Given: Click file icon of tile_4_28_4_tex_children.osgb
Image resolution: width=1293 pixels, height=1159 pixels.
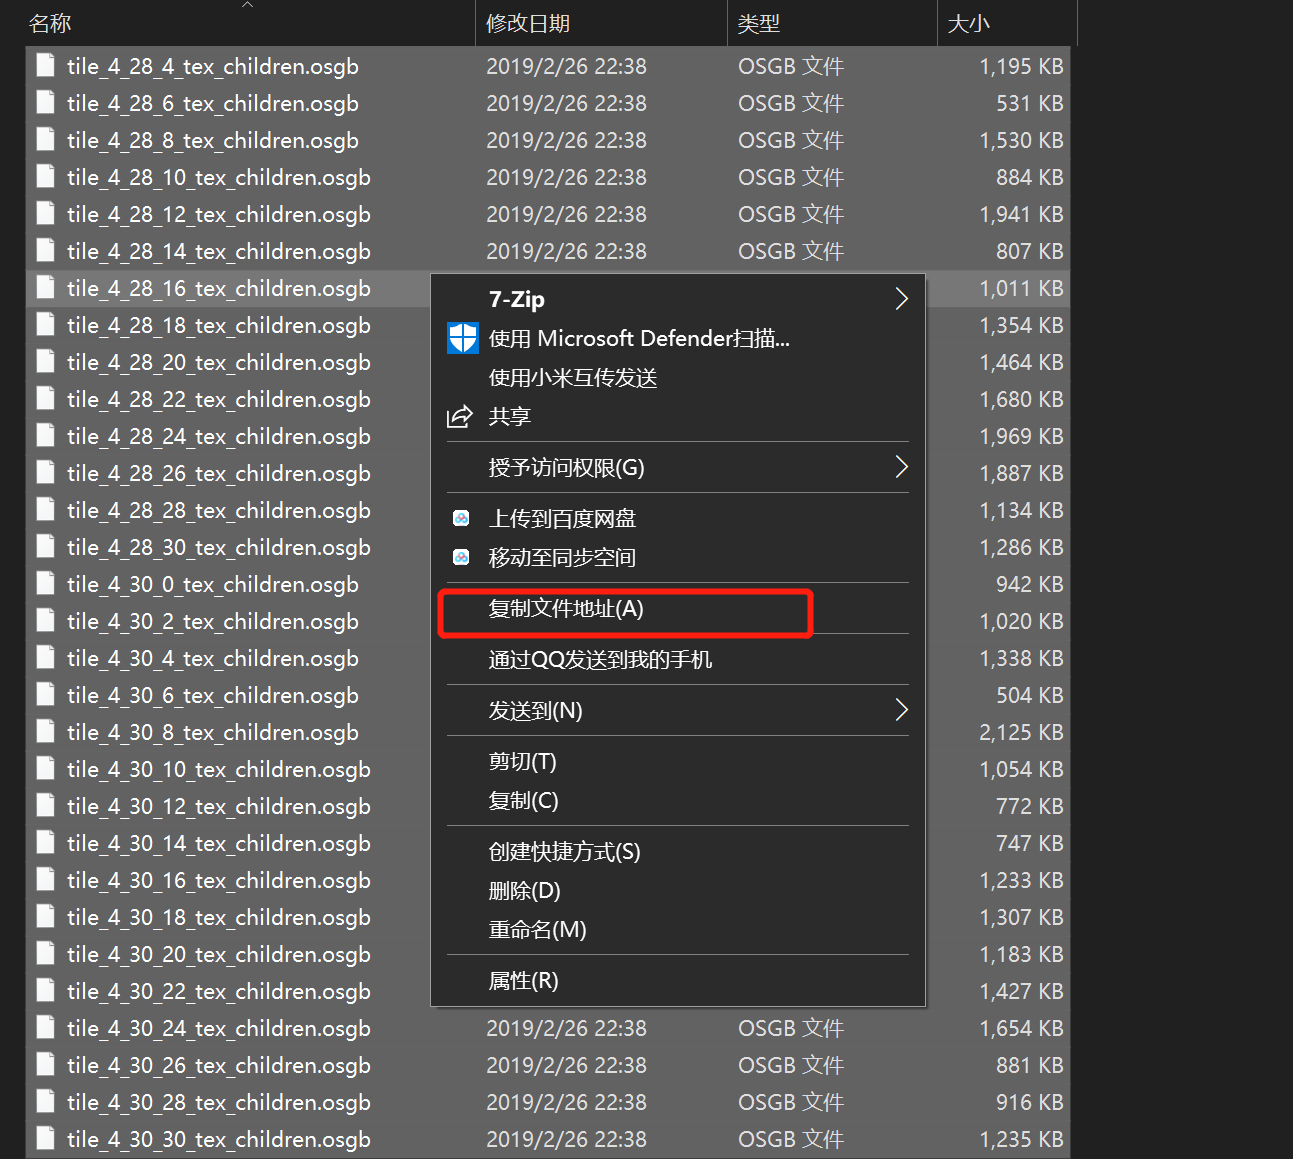Looking at the screenshot, I should pos(45,66).
